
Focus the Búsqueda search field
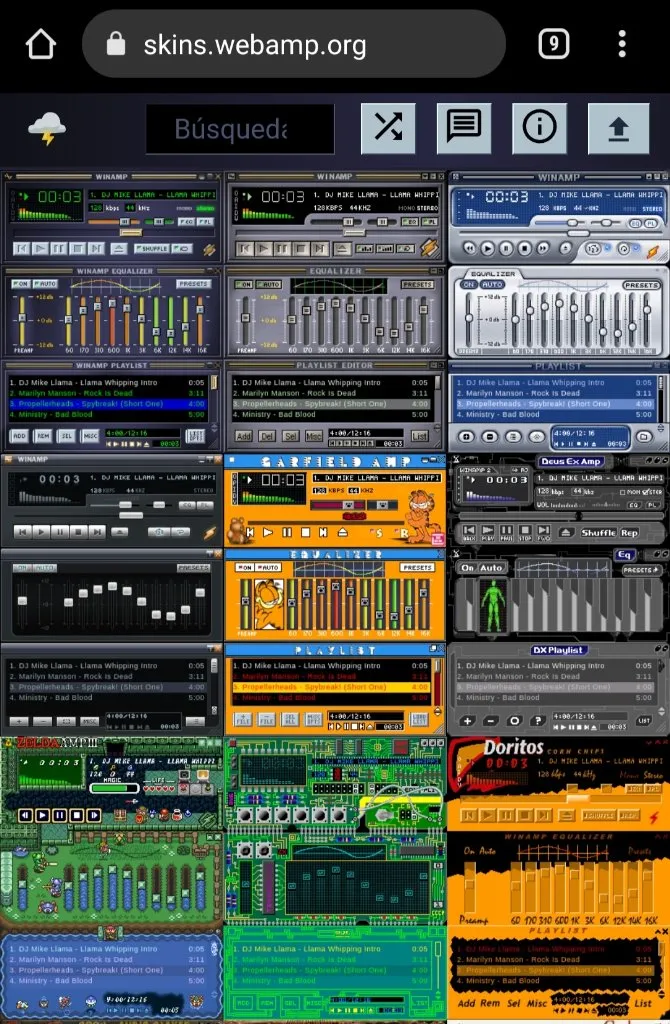240,129
